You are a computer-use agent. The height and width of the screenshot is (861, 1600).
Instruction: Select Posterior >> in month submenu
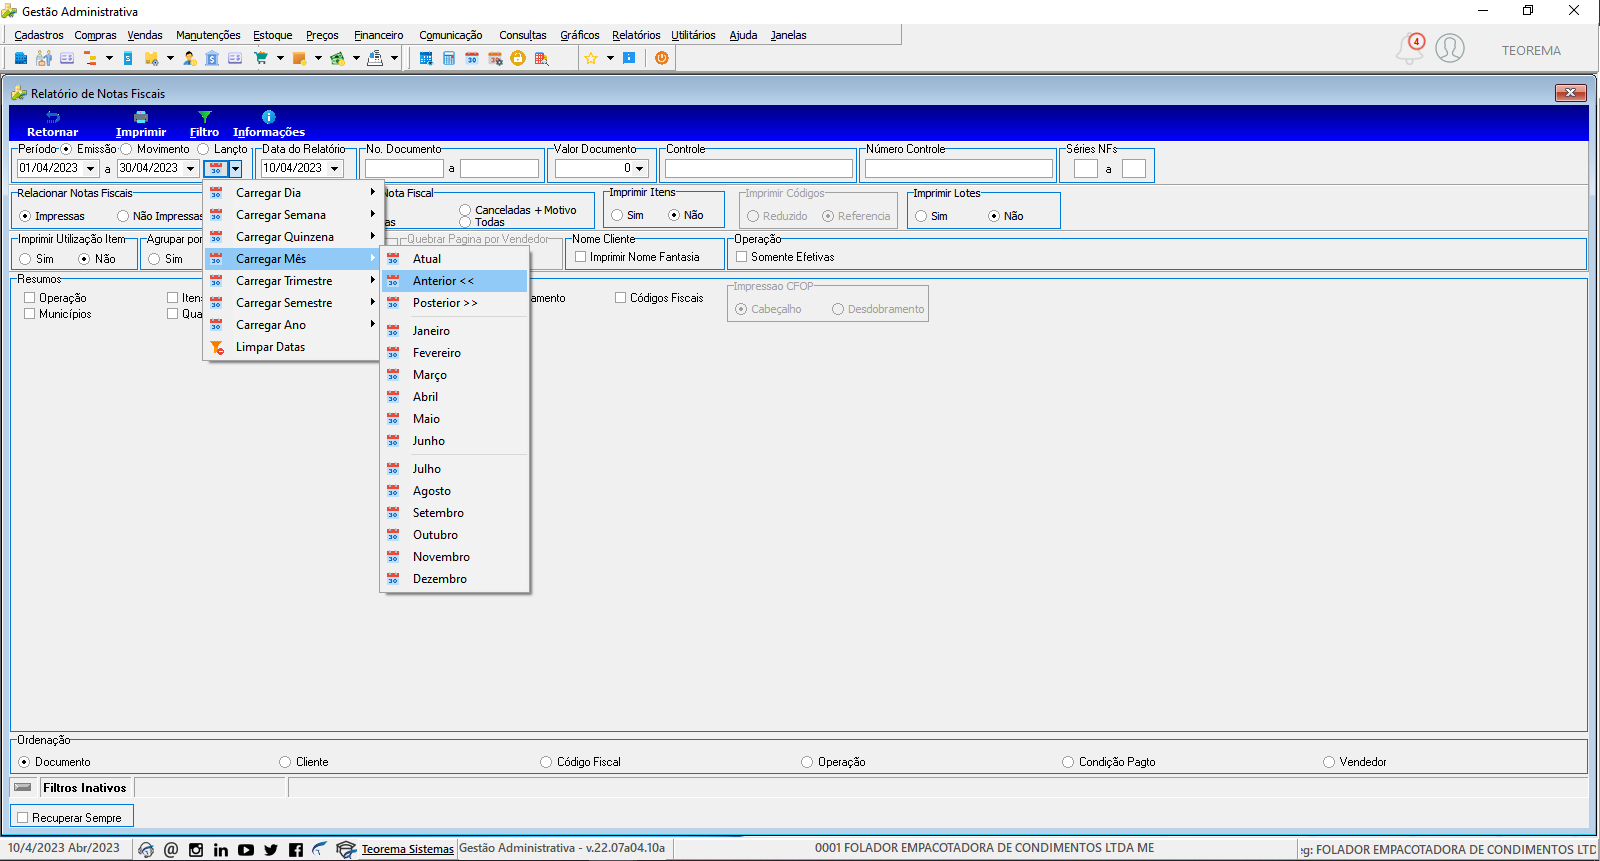tap(455, 303)
